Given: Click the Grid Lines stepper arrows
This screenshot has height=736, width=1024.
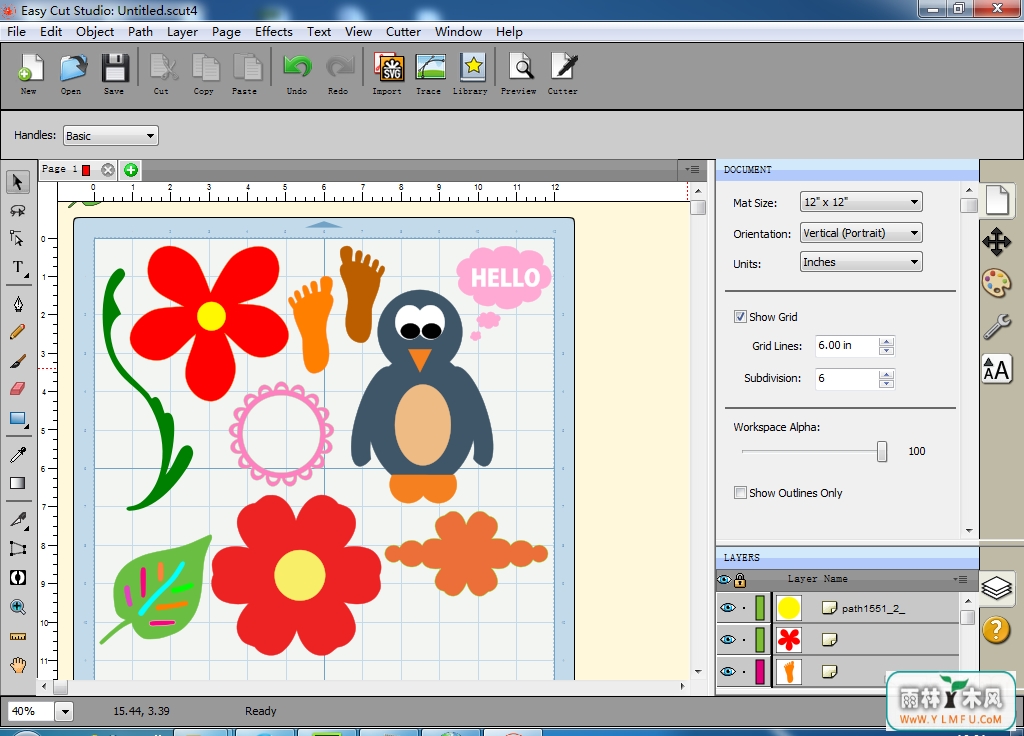Looking at the screenshot, I should point(886,345).
